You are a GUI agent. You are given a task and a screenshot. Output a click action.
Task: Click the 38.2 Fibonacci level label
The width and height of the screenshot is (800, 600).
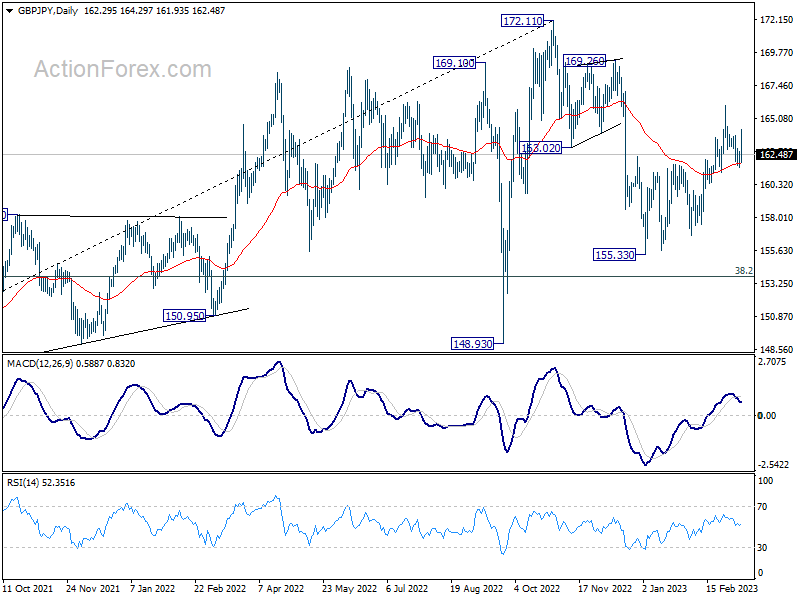pos(743,270)
